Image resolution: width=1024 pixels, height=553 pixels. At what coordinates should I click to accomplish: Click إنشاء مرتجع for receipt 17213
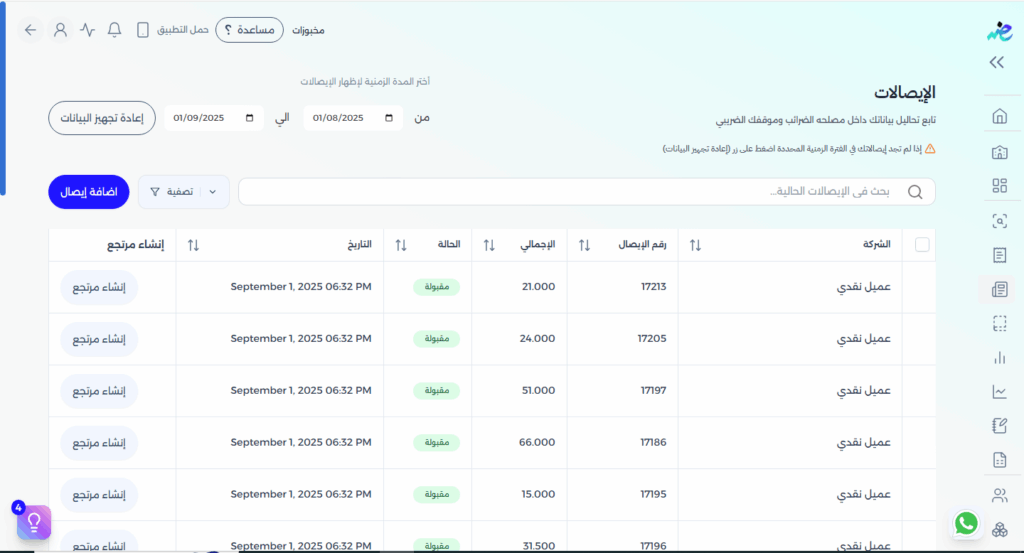[x=99, y=287]
